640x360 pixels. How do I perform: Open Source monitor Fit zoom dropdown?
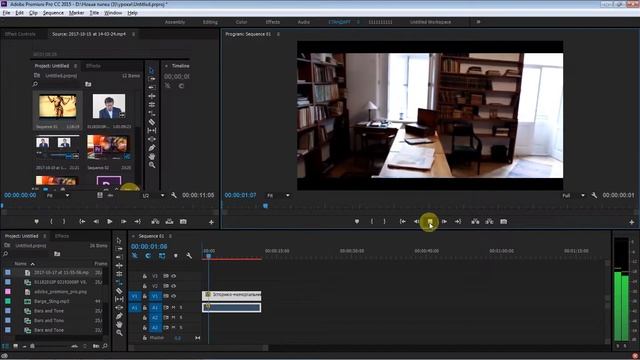(58, 196)
